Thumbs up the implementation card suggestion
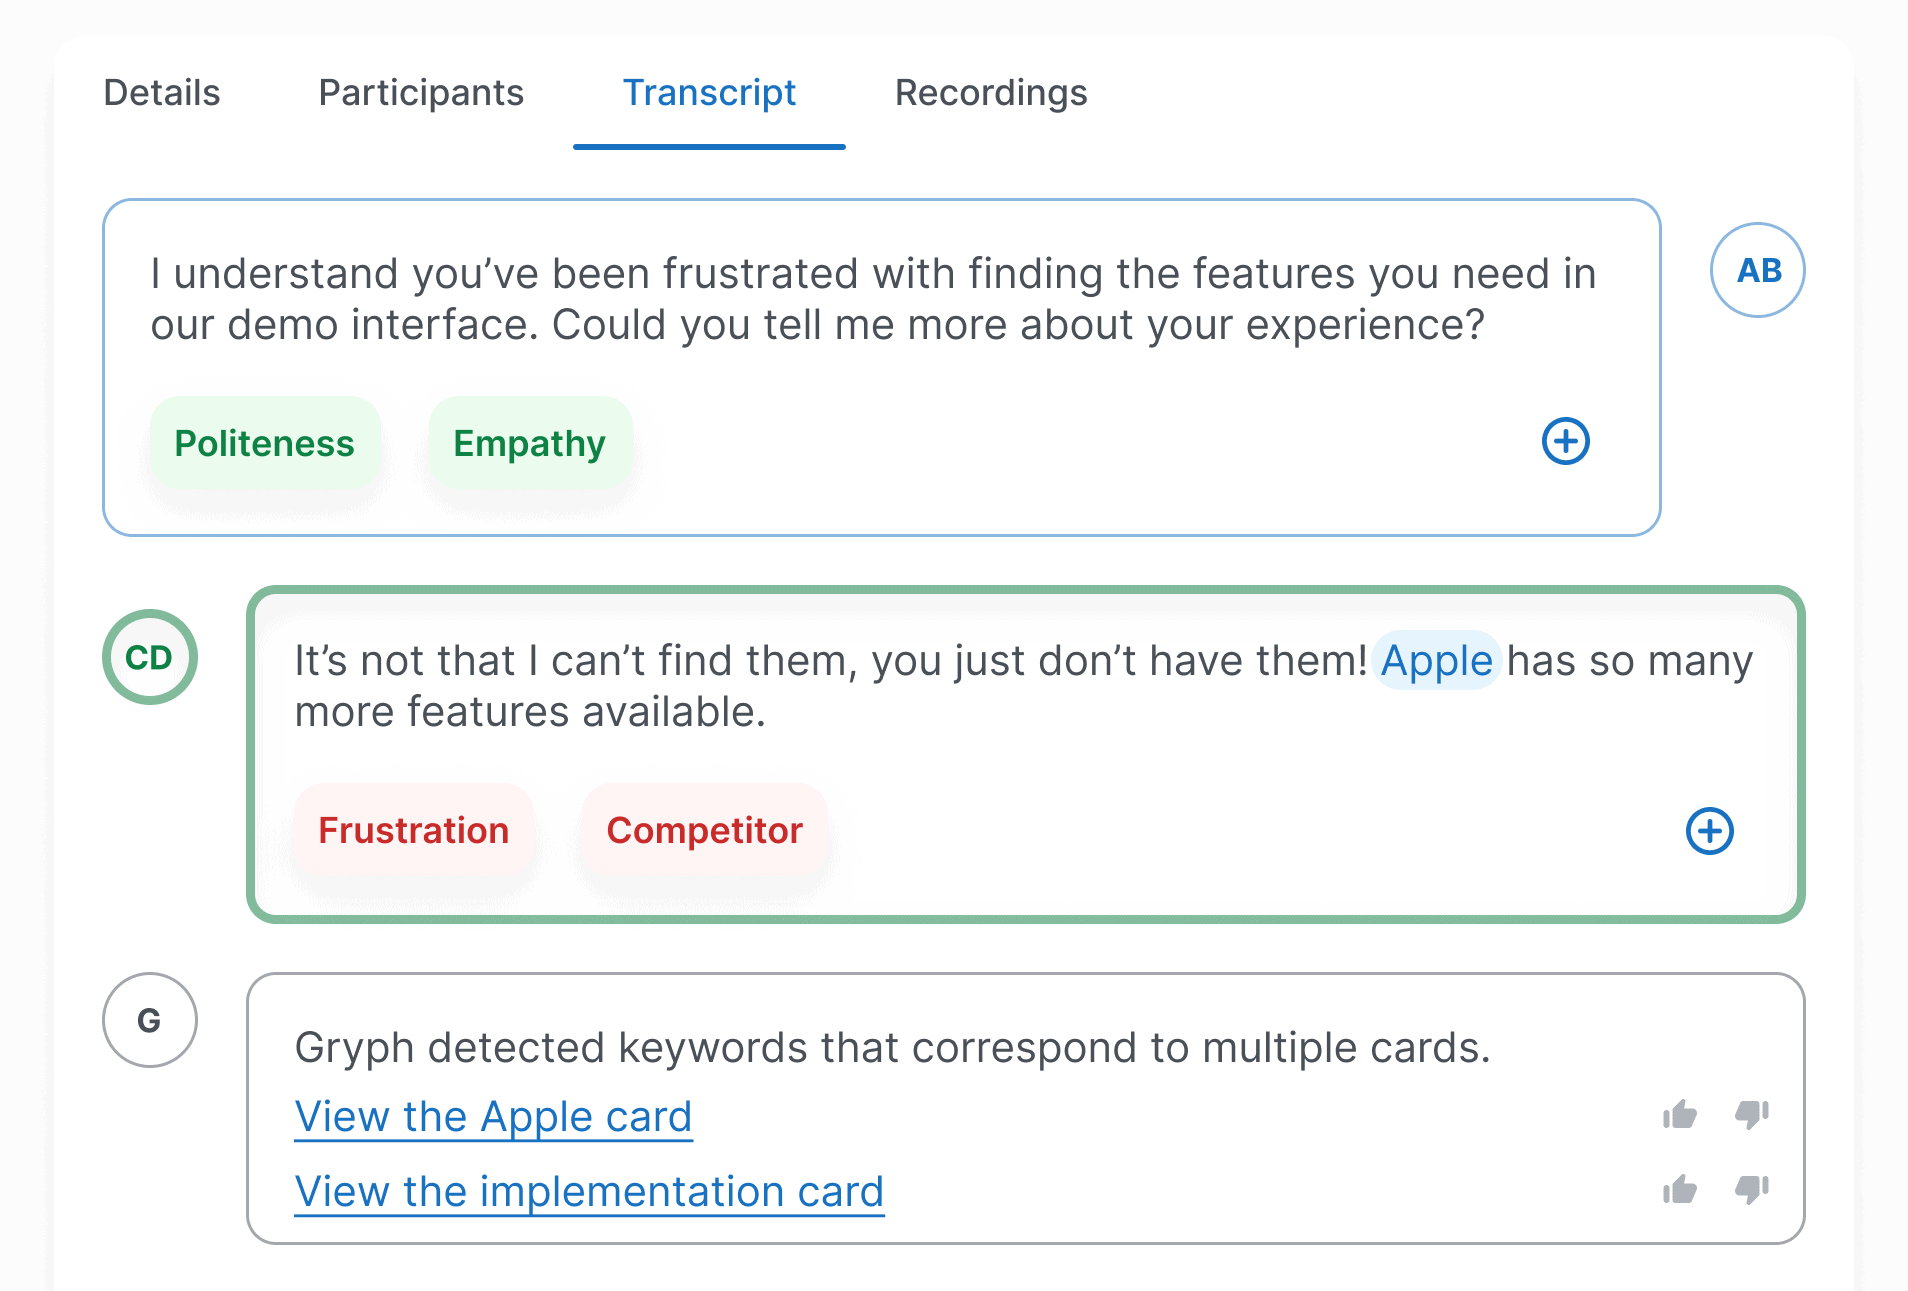Image resolution: width=1908 pixels, height=1291 pixels. tap(1680, 1189)
